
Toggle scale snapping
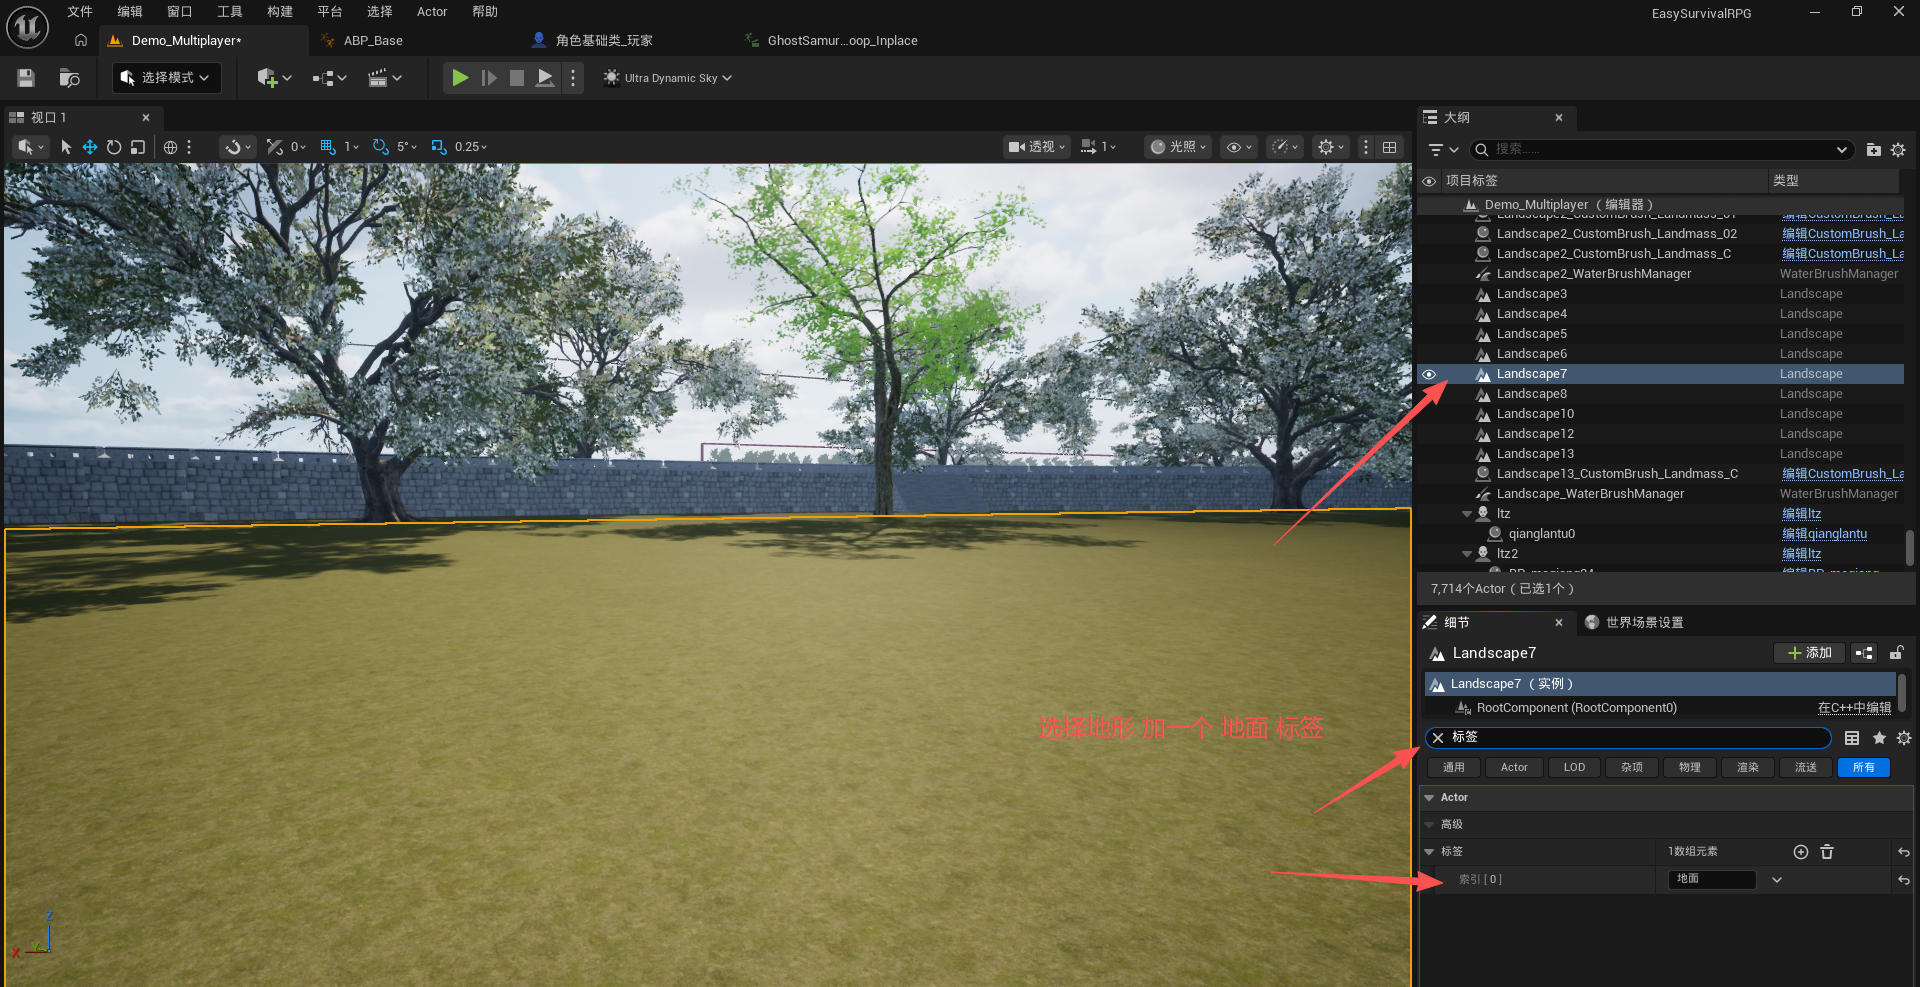point(438,147)
